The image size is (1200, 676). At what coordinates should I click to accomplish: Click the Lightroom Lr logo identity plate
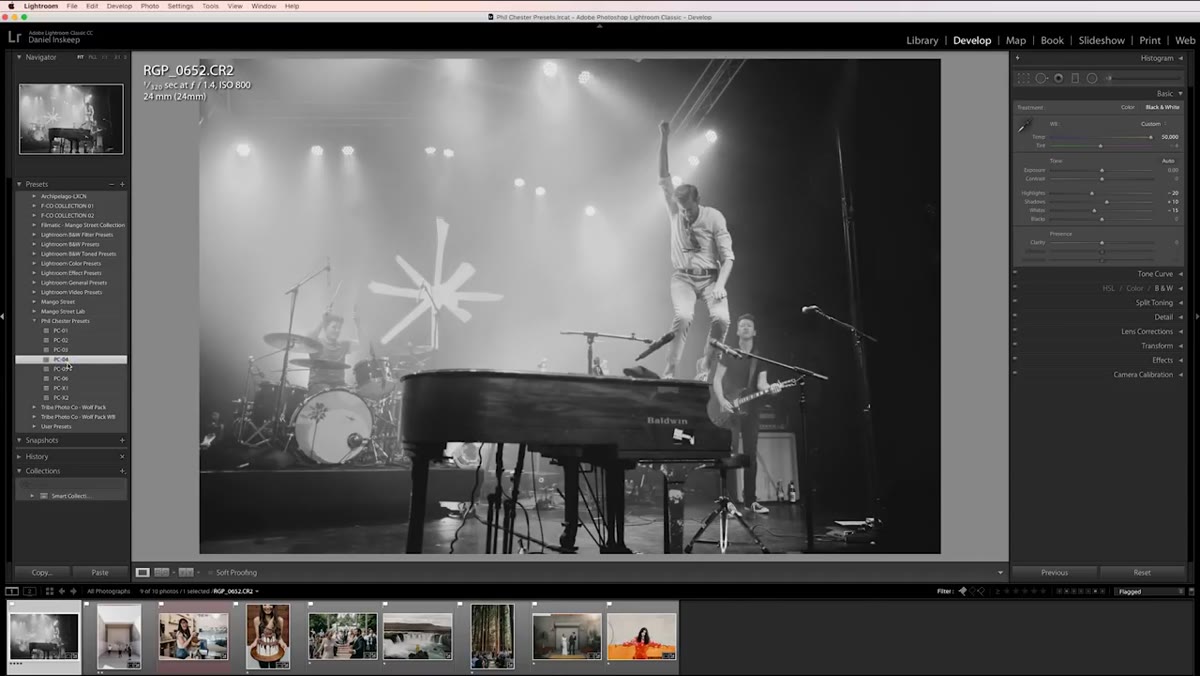[14, 36]
